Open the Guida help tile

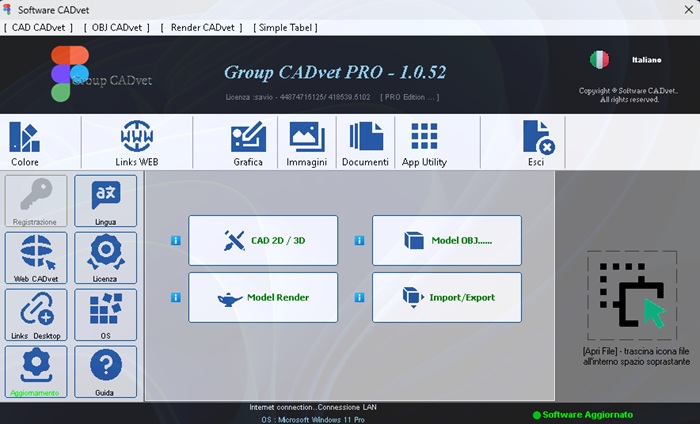(105, 372)
